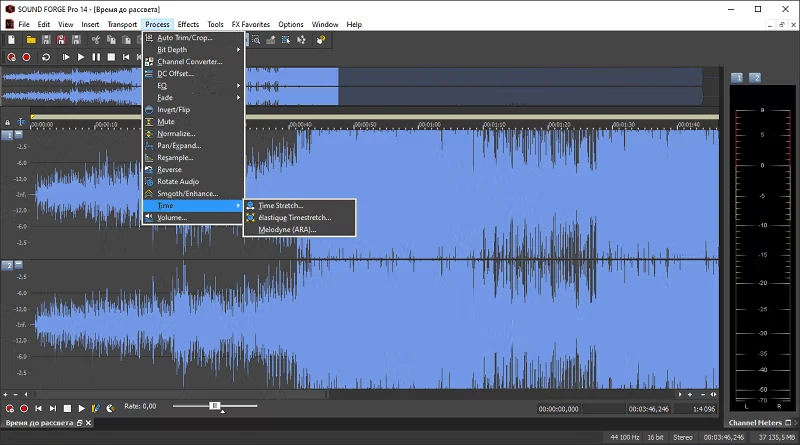Click the help icon in top toolbar
Viewport: 800px width, 445px height.
tap(321, 40)
